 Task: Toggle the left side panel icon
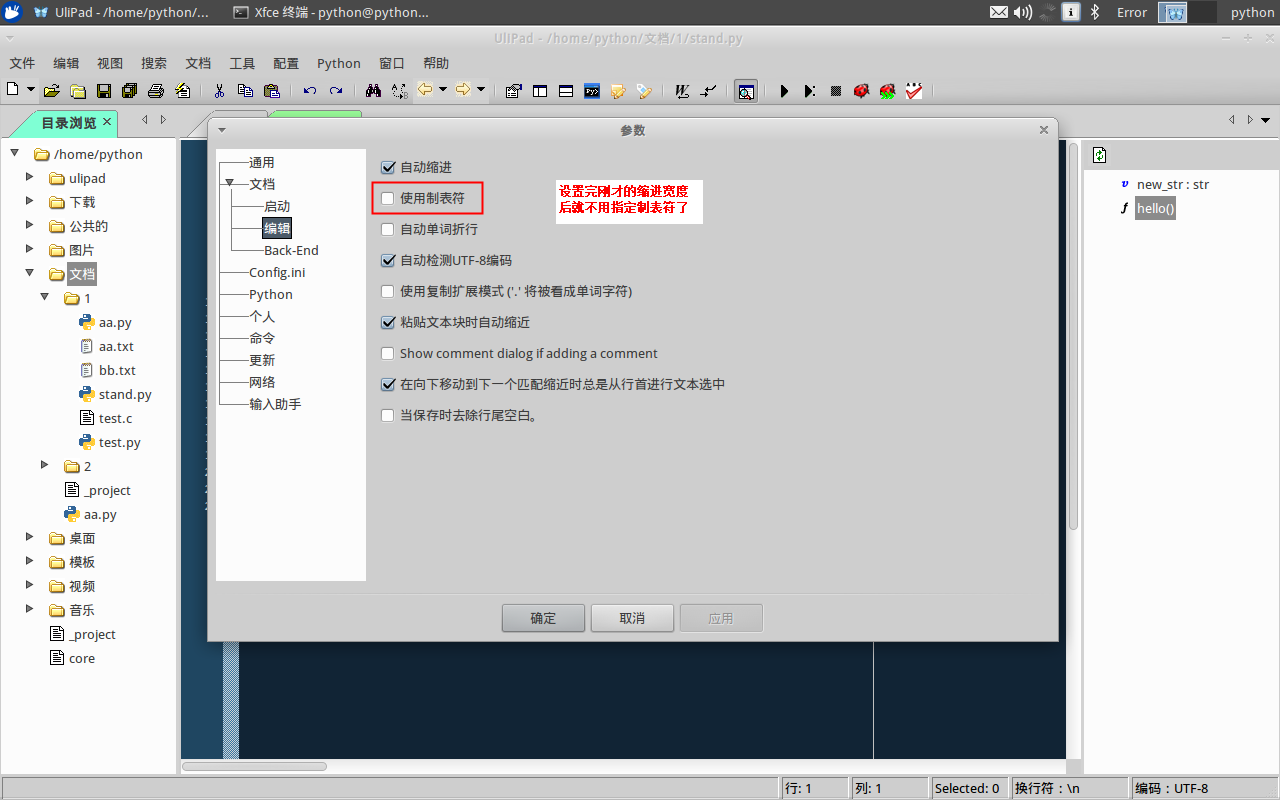tap(540, 91)
